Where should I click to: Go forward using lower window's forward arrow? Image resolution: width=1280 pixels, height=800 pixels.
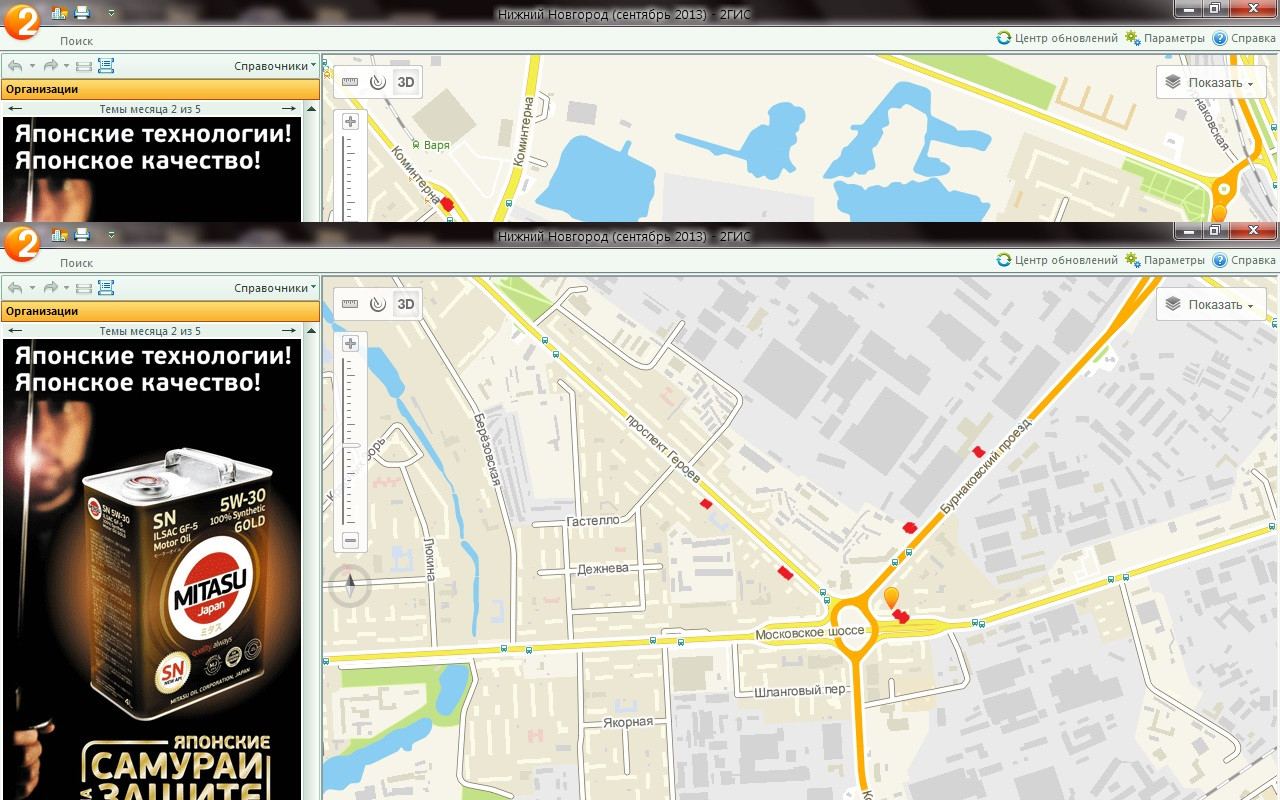click(50, 288)
